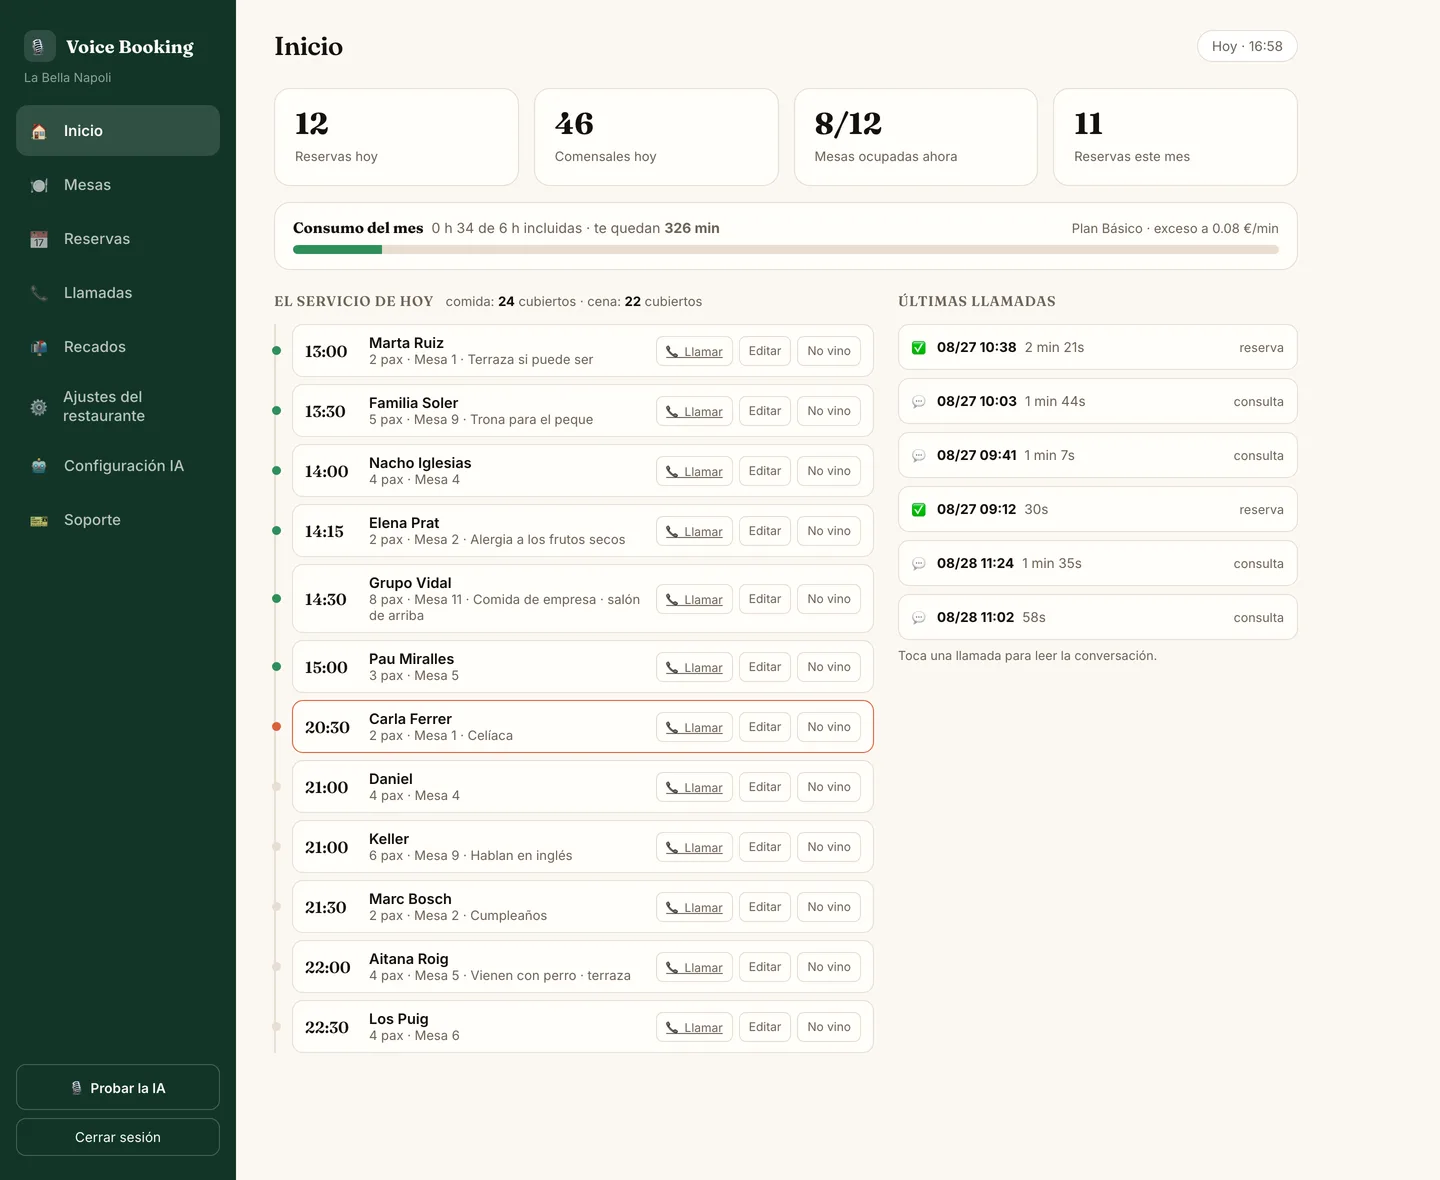
Task: Click the mailbox icon beside Recados
Action: pos(39,347)
